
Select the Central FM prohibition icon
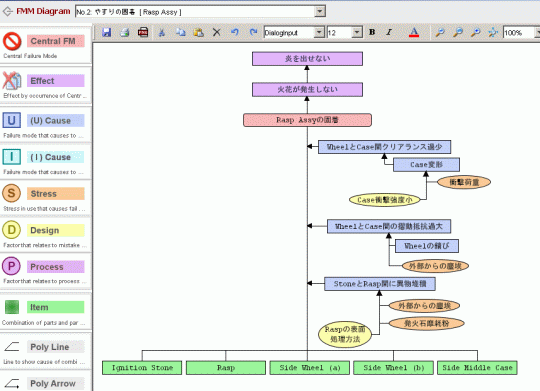[12, 41]
